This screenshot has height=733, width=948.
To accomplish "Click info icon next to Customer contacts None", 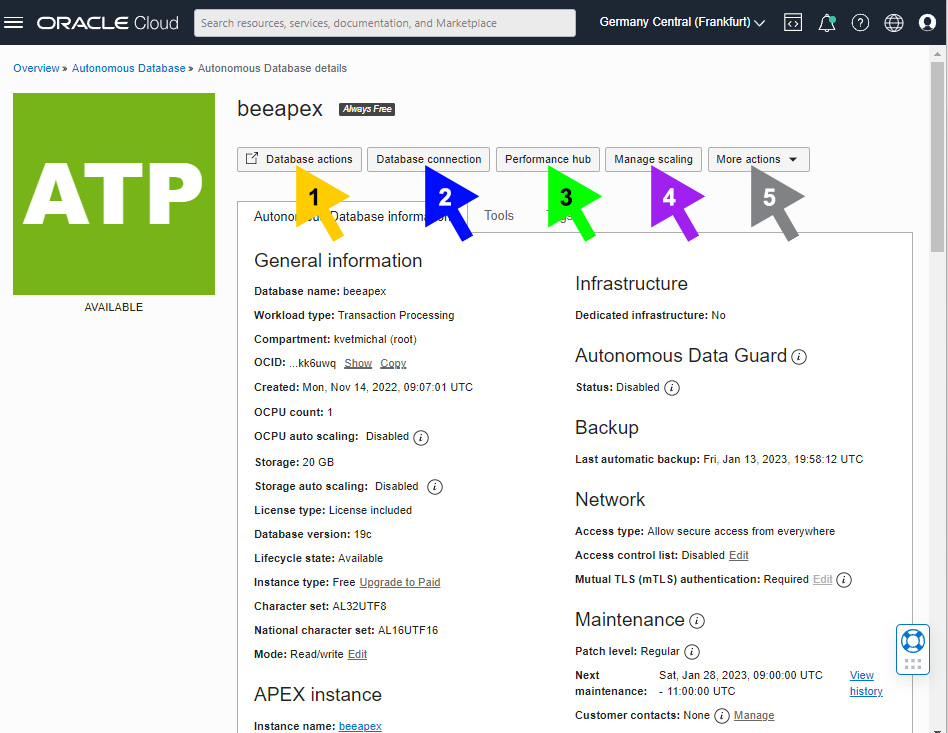I will point(722,716).
